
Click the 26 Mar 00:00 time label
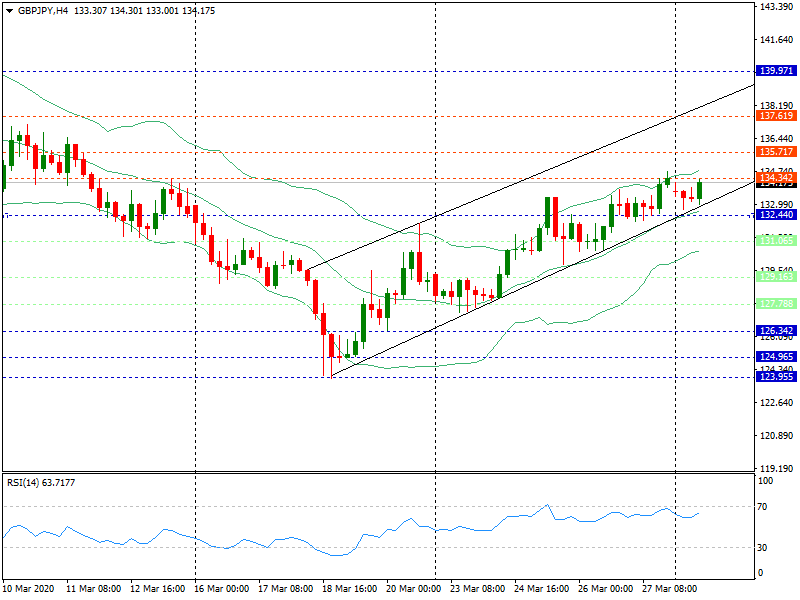(606, 588)
